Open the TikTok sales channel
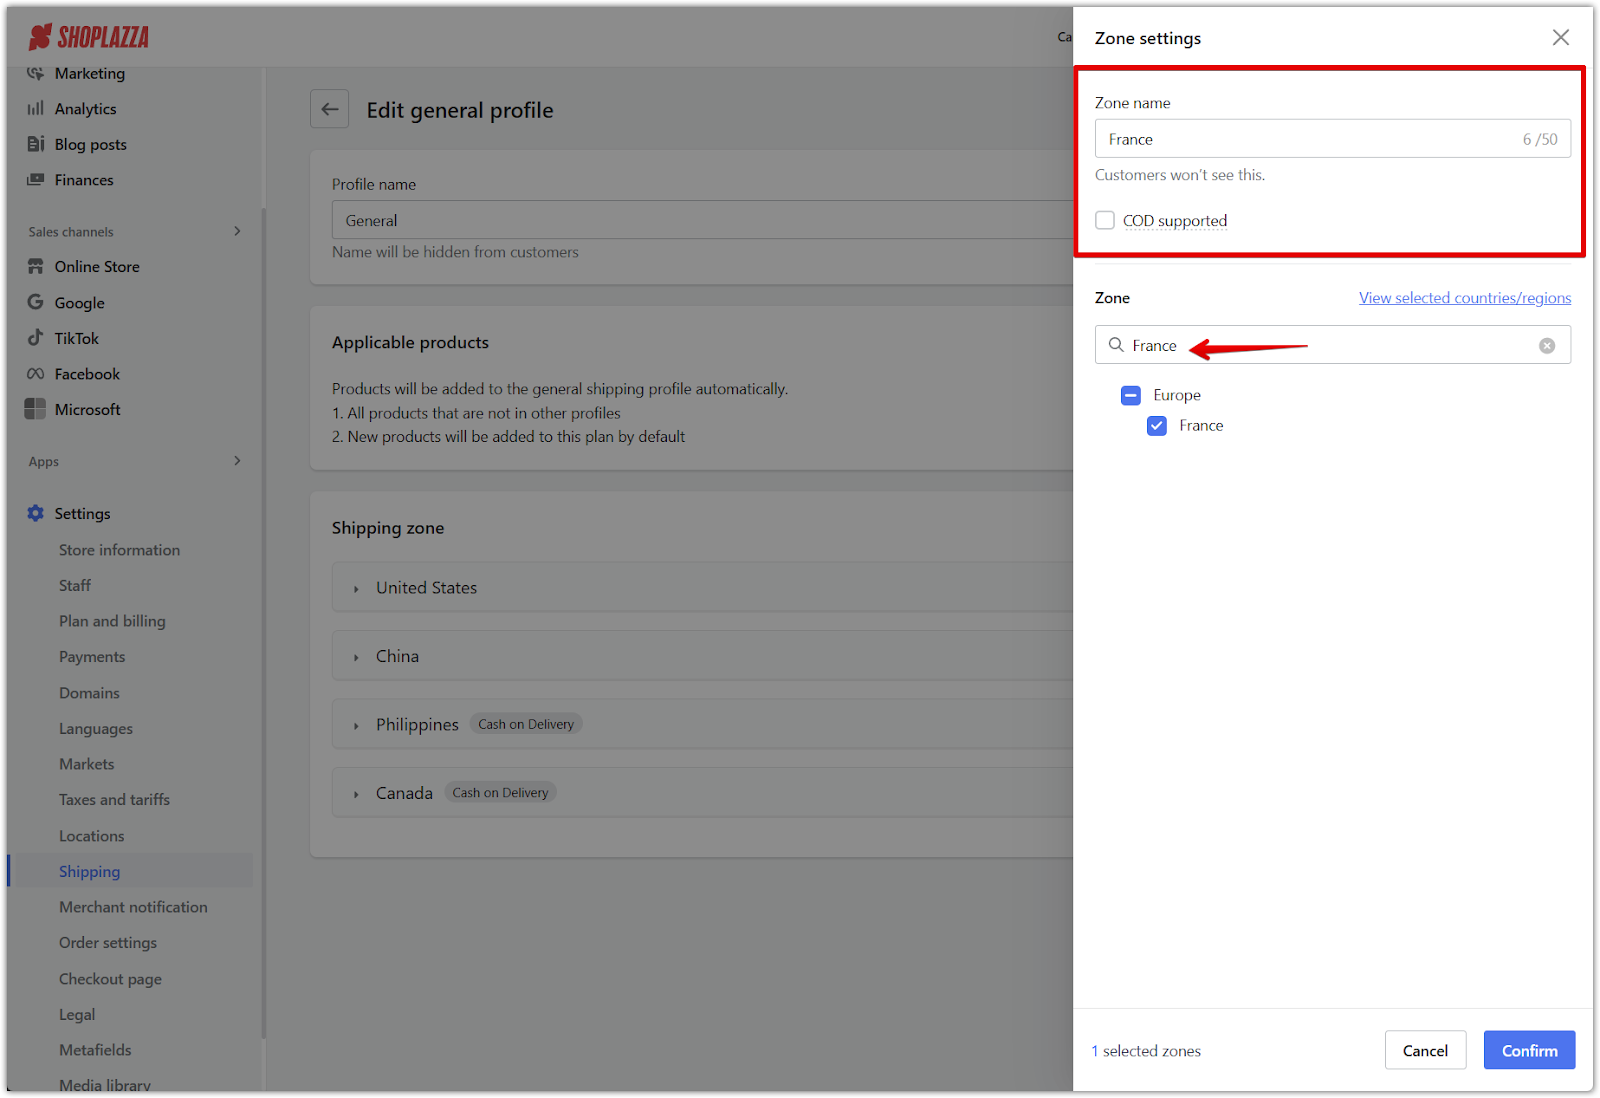 point(76,338)
